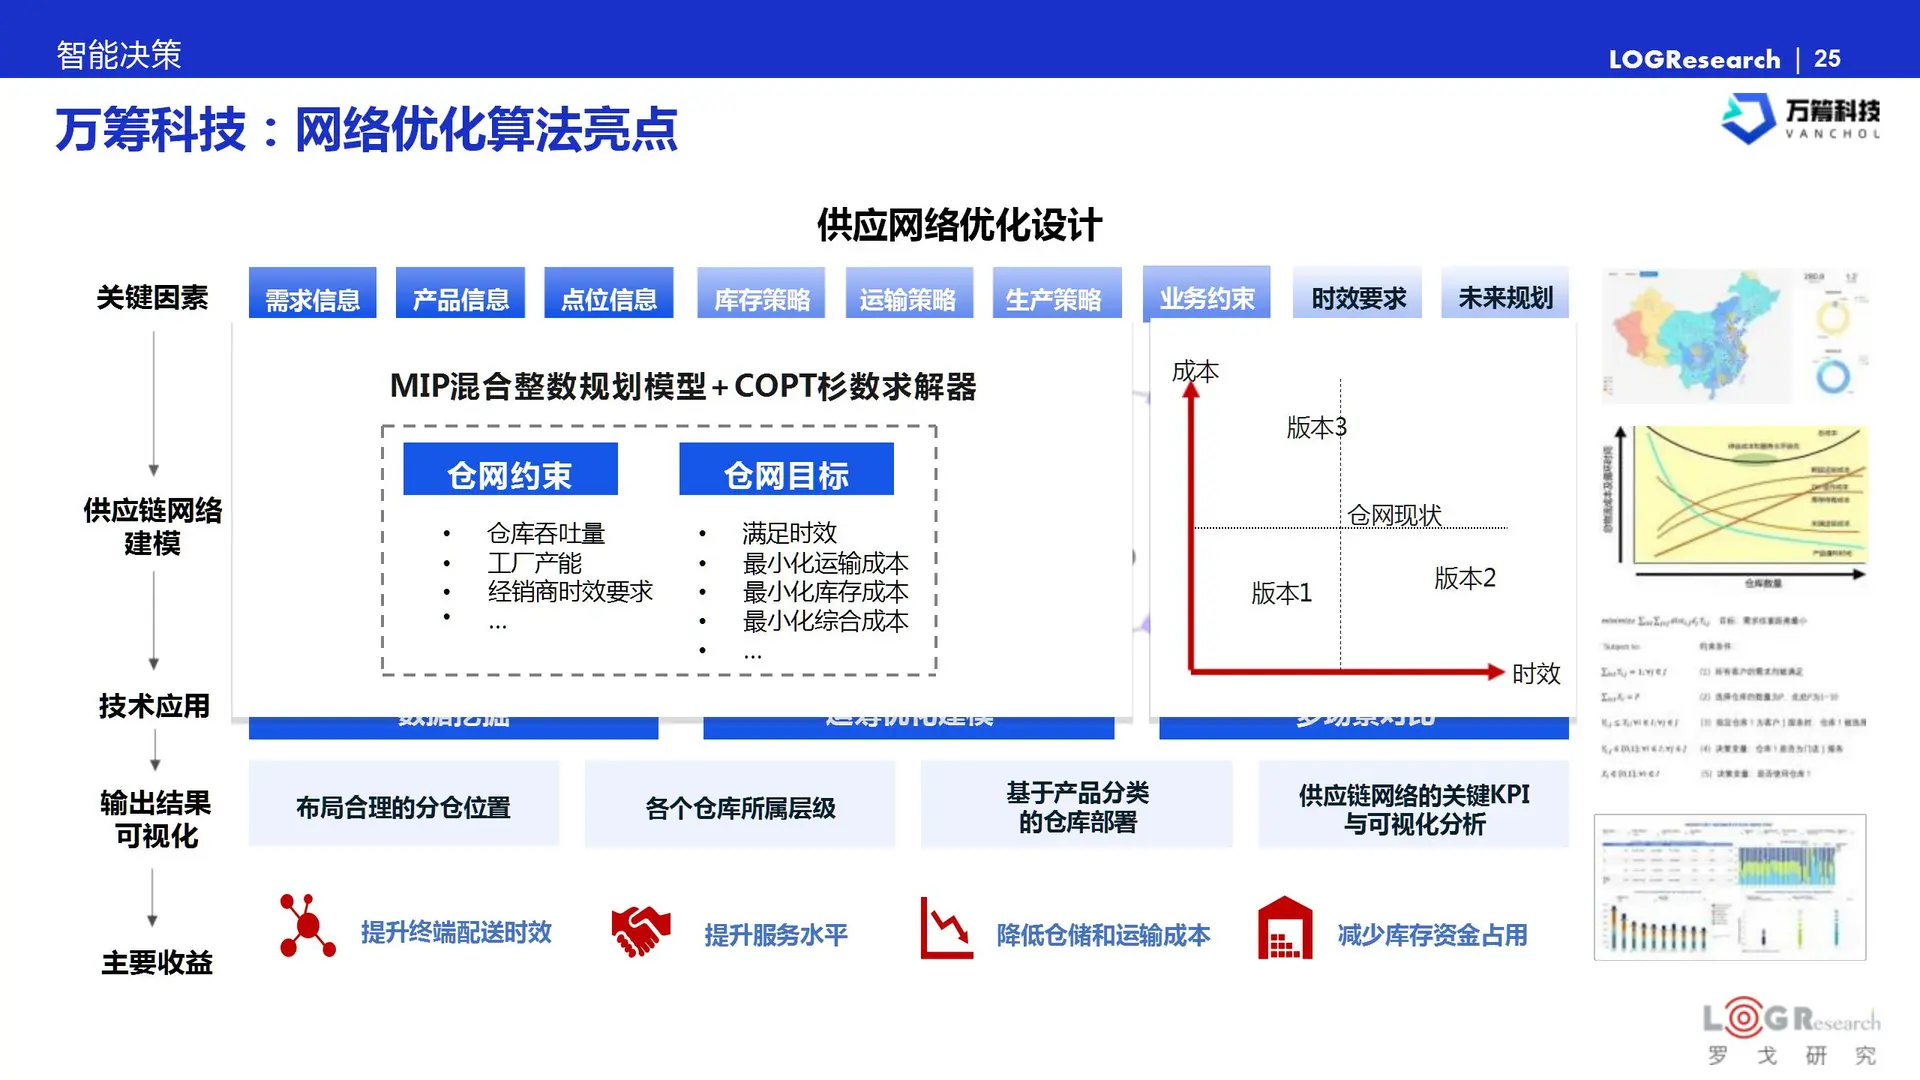This screenshot has width=1920, height=1080.
Task: Click the 最小化运输成本 bullet
Action: click(x=825, y=563)
